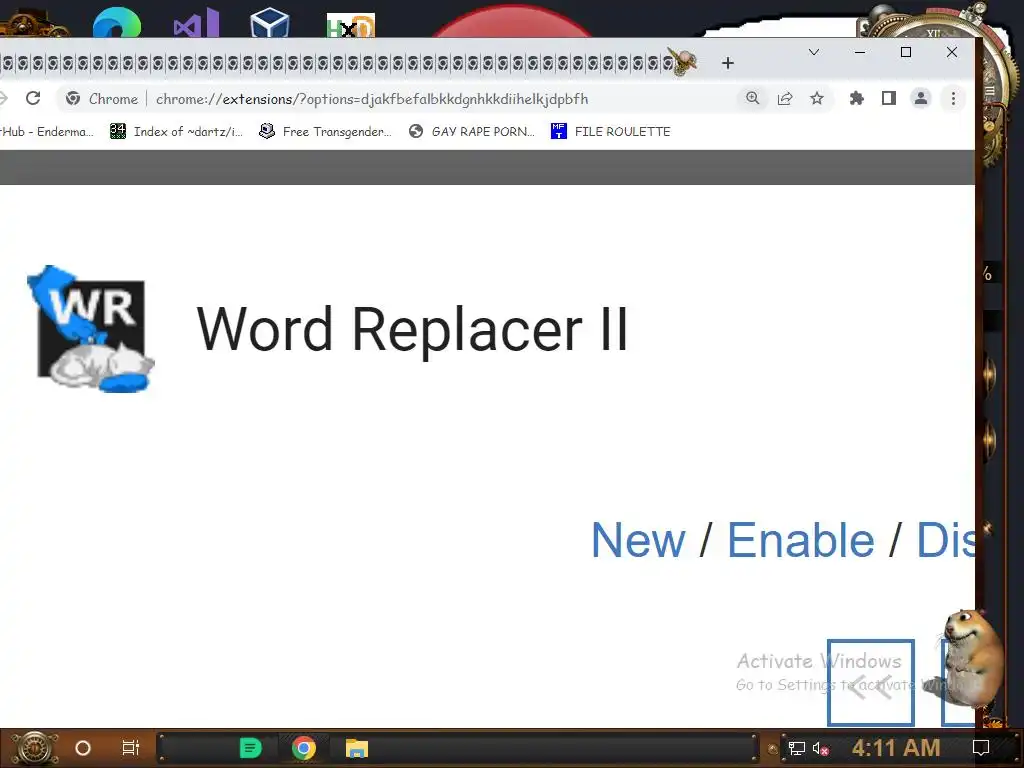Open HxD hex editor desktop icon
Image resolution: width=1024 pixels, height=768 pixels.
click(x=351, y=26)
